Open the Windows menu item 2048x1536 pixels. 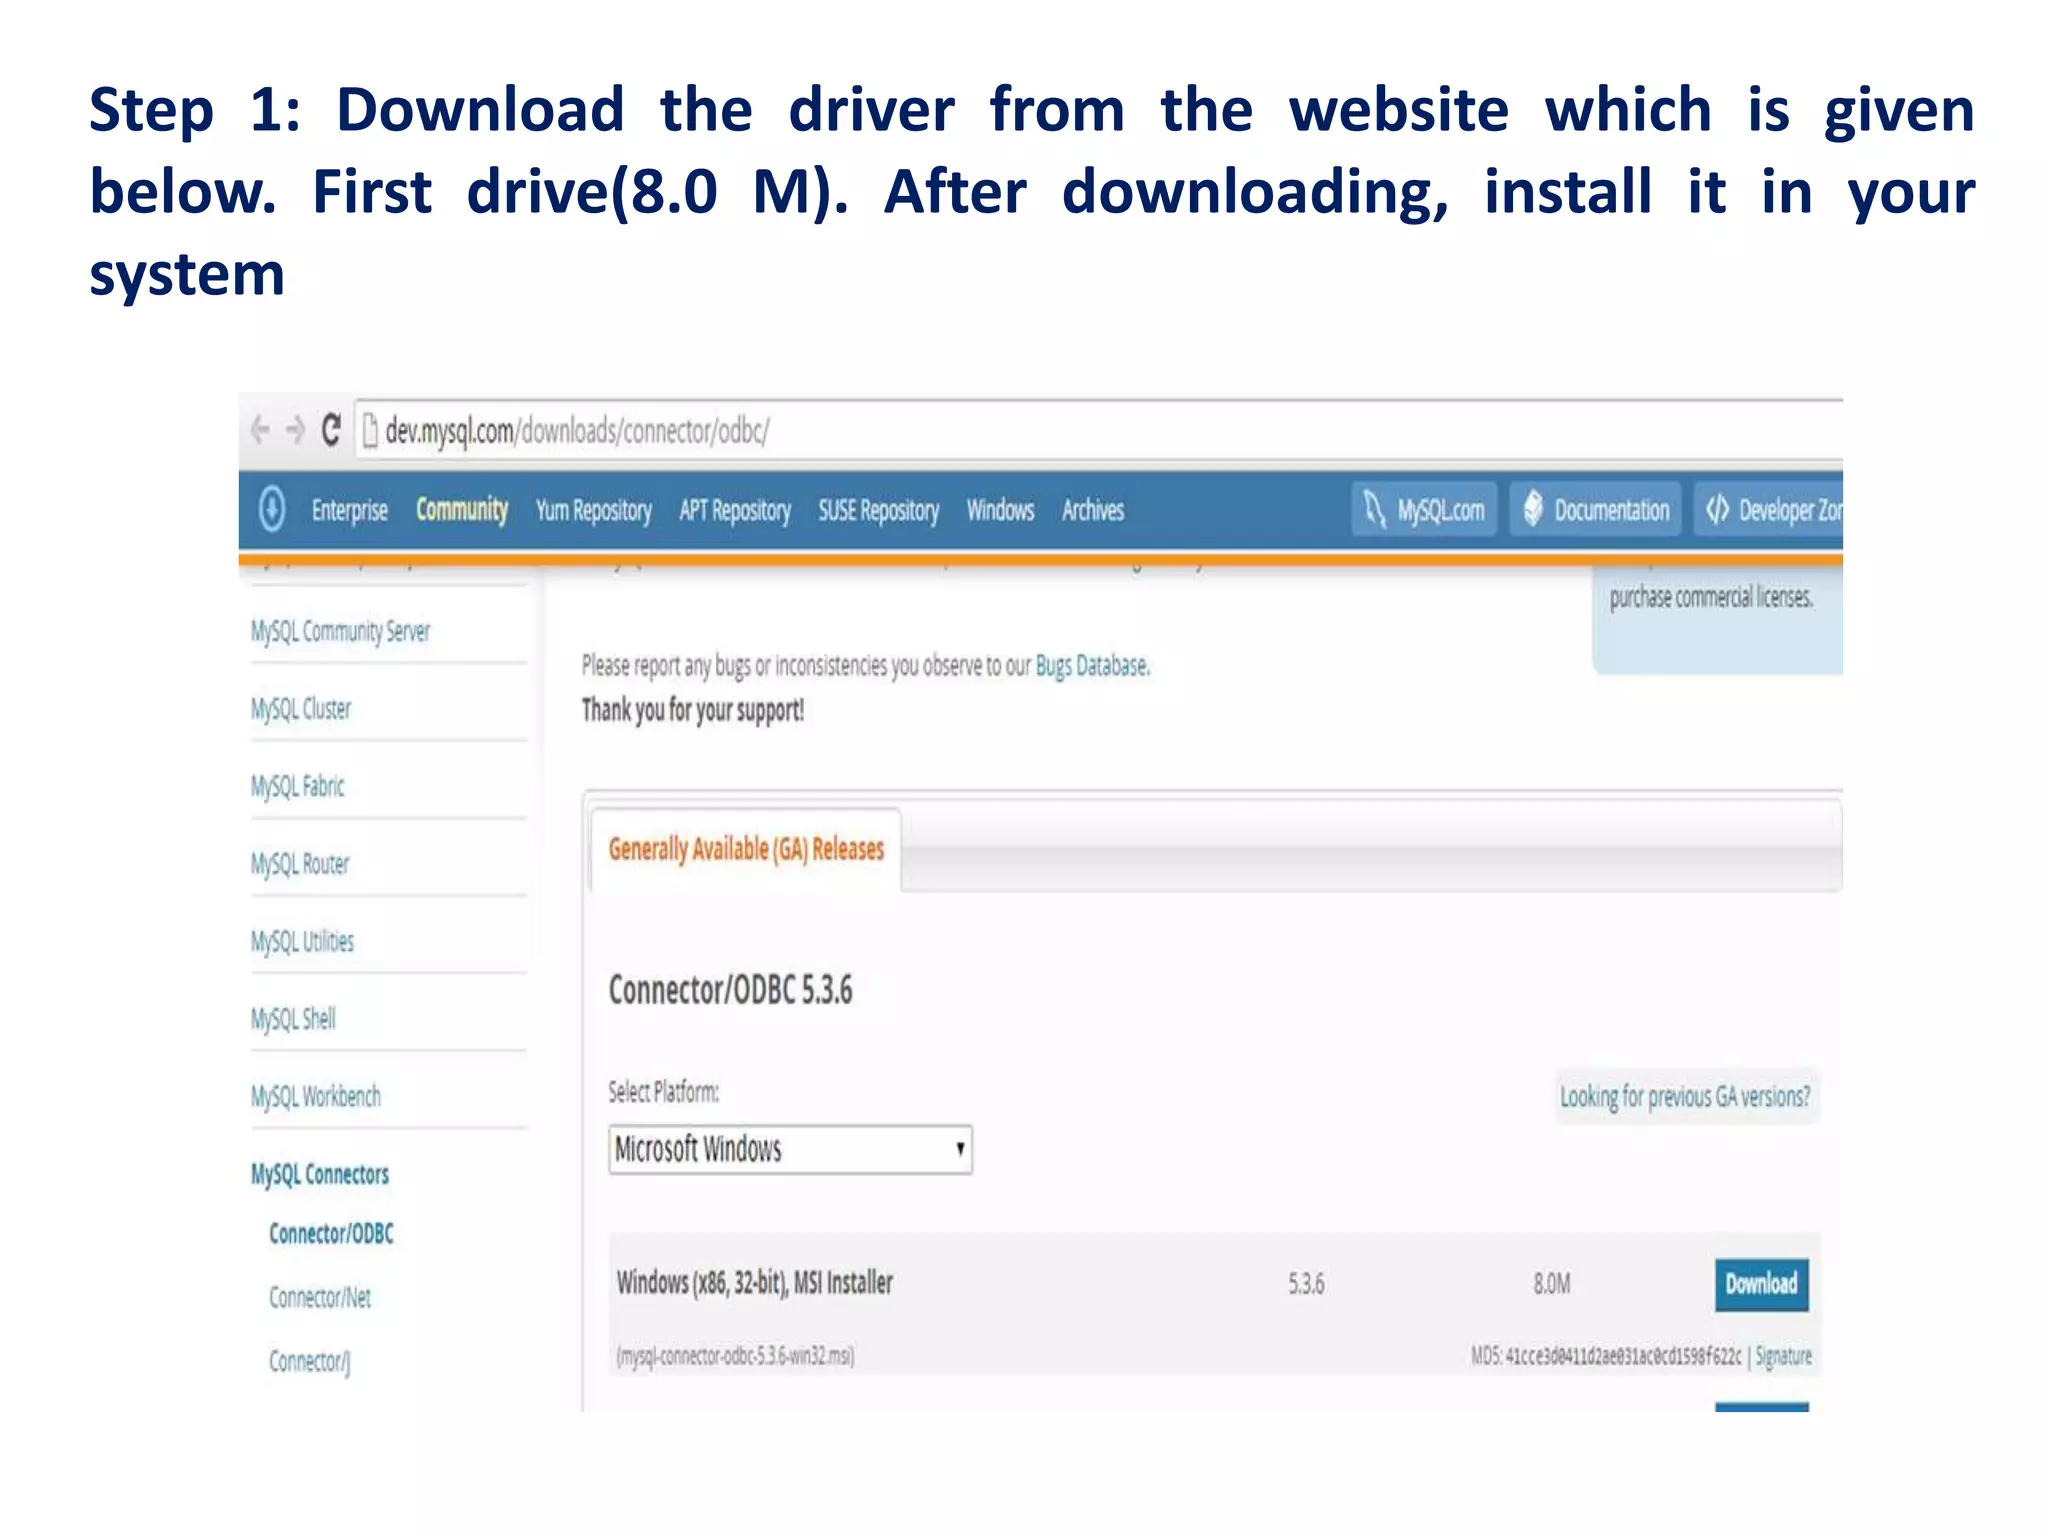tap(1000, 510)
